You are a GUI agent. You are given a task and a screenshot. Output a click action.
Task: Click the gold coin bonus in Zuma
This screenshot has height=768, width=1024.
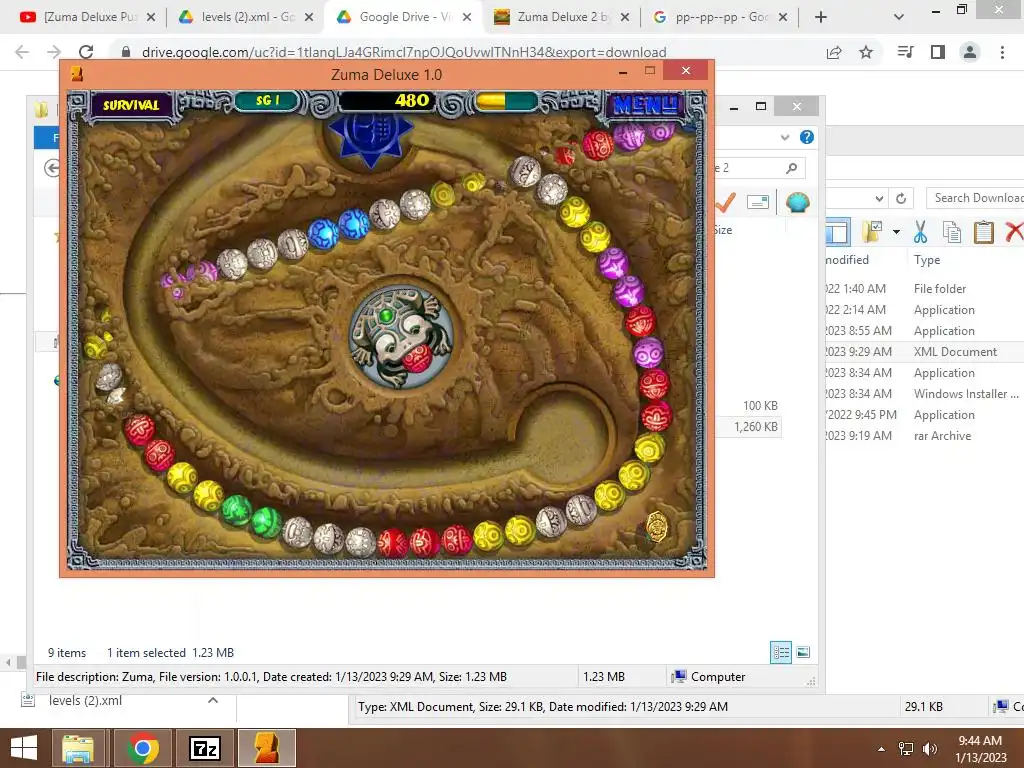click(656, 526)
